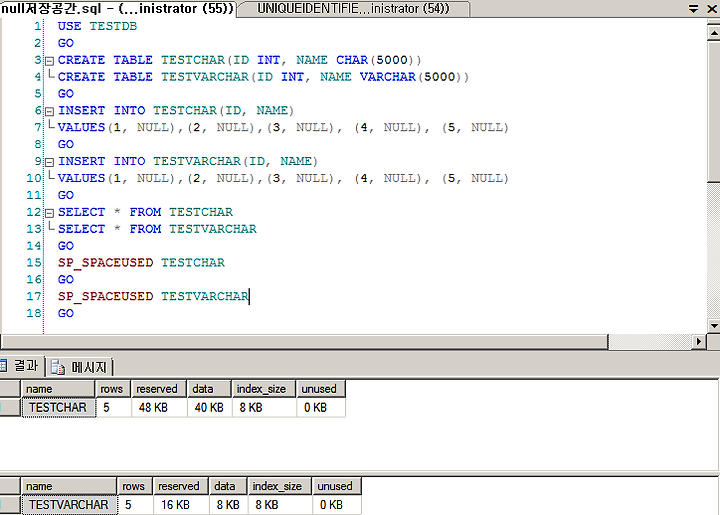Image resolution: width=720 pixels, height=515 pixels.
Task: Click the horizontal scrollbar thumb of the editor
Action: point(304,341)
